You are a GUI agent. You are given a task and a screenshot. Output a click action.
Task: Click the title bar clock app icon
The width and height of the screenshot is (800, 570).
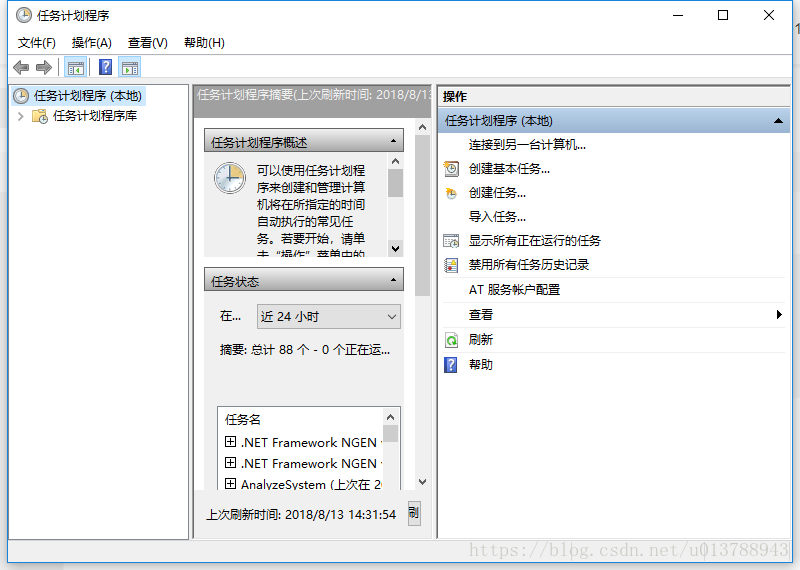pyautogui.click(x=23, y=15)
